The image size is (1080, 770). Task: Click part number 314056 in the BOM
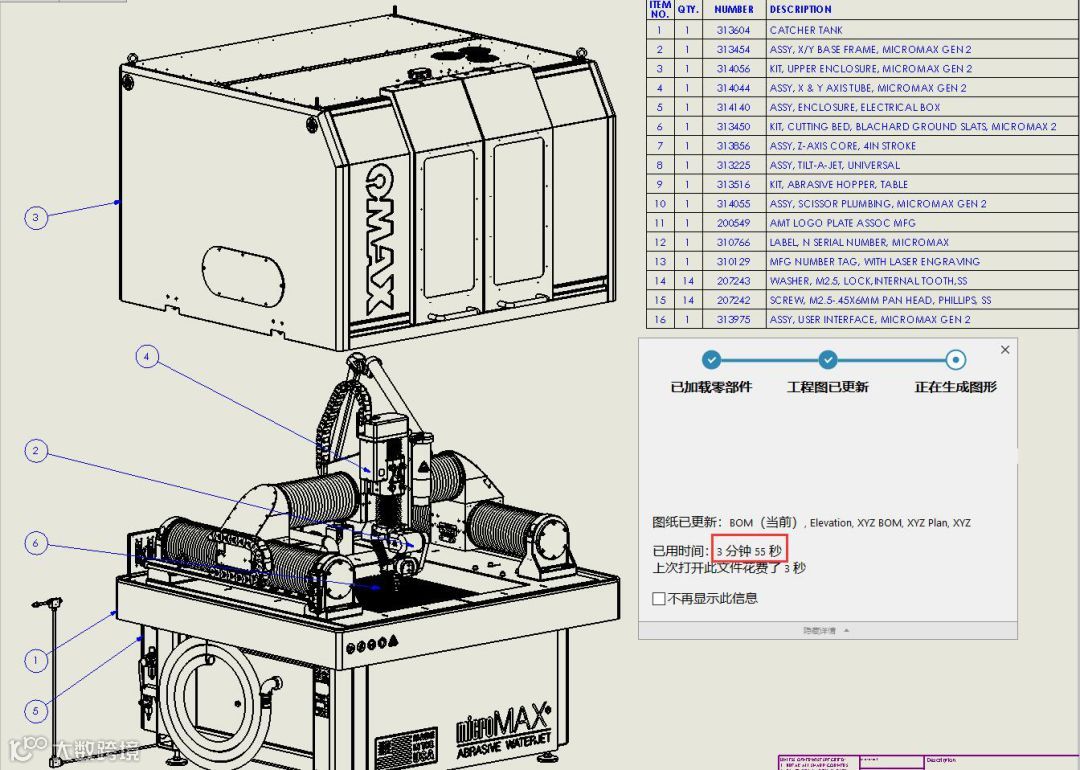pyautogui.click(x=734, y=69)
